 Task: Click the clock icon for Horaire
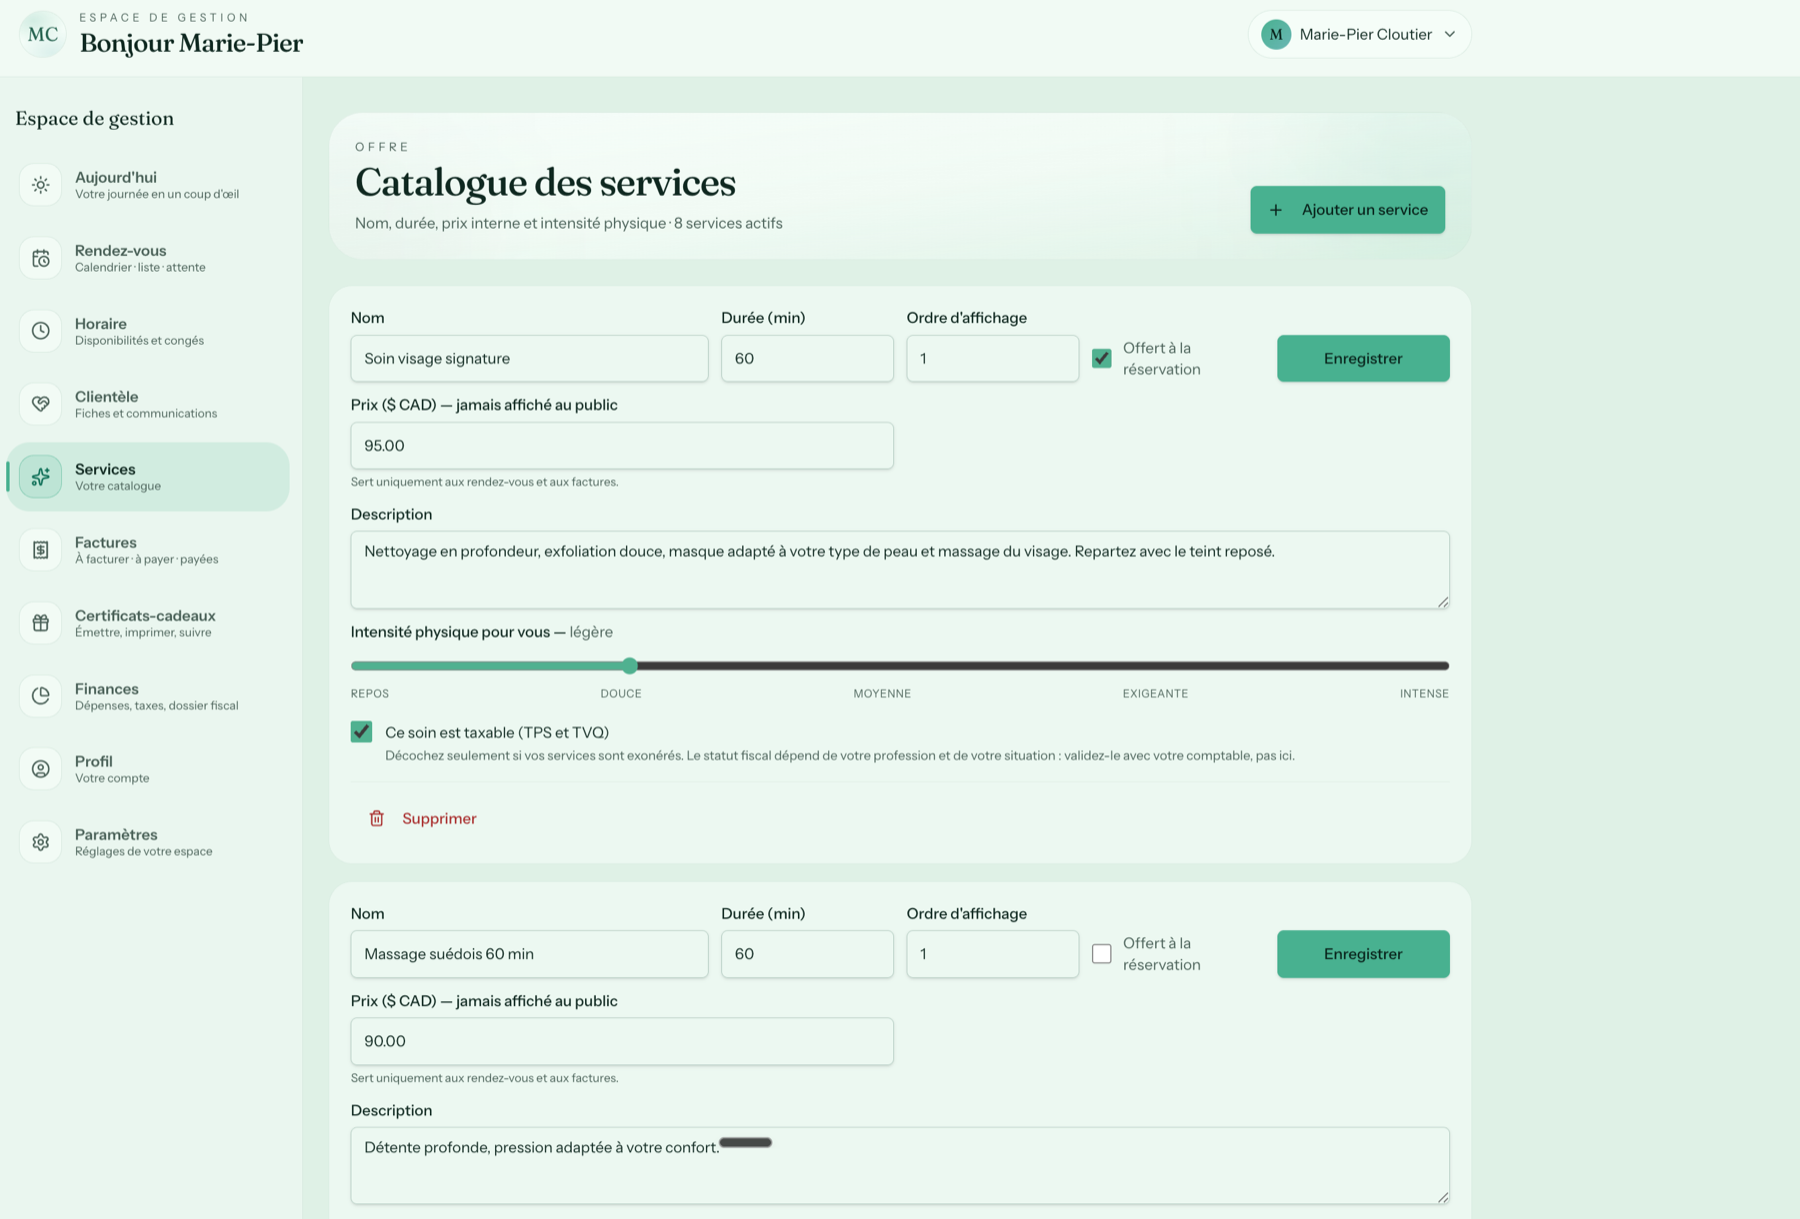coord(41,331)
